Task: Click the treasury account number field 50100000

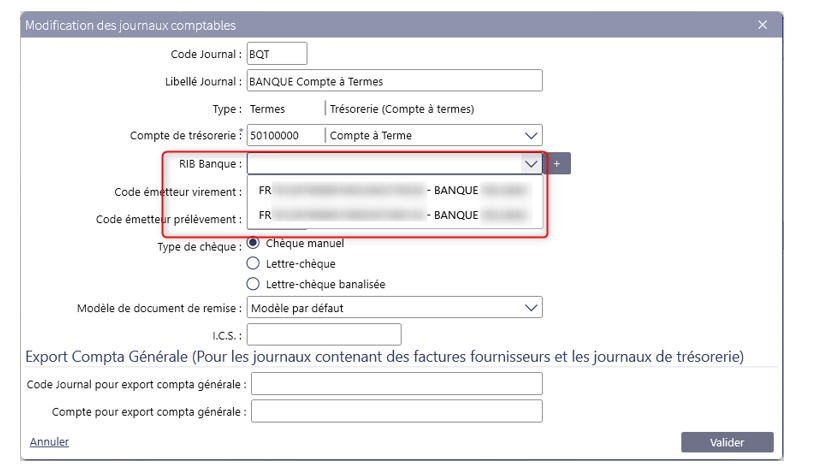Action: (x=286, y=135)
